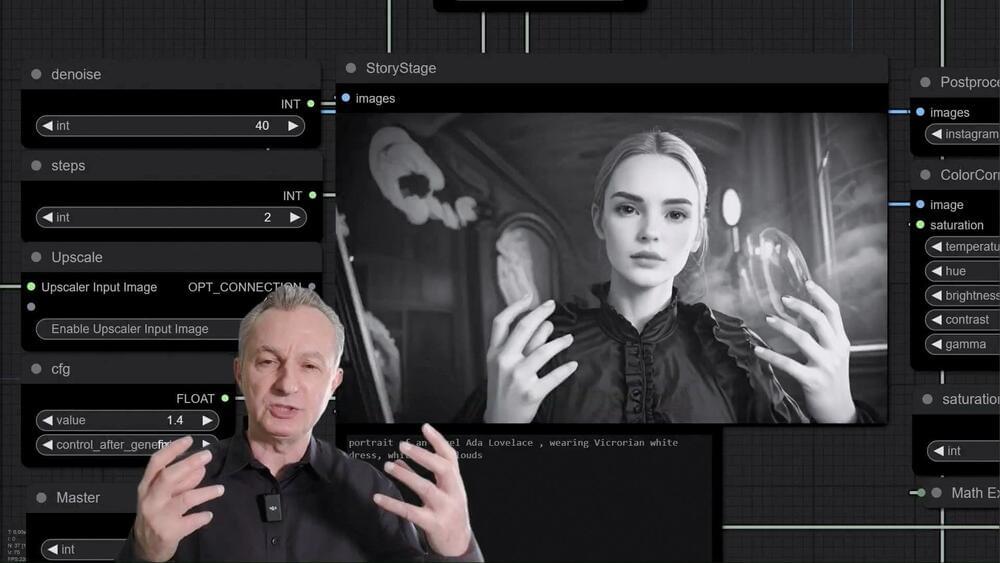Collapse the steps node via its dot
Screen dimensions: 1000x563
(x=36, y=166)
